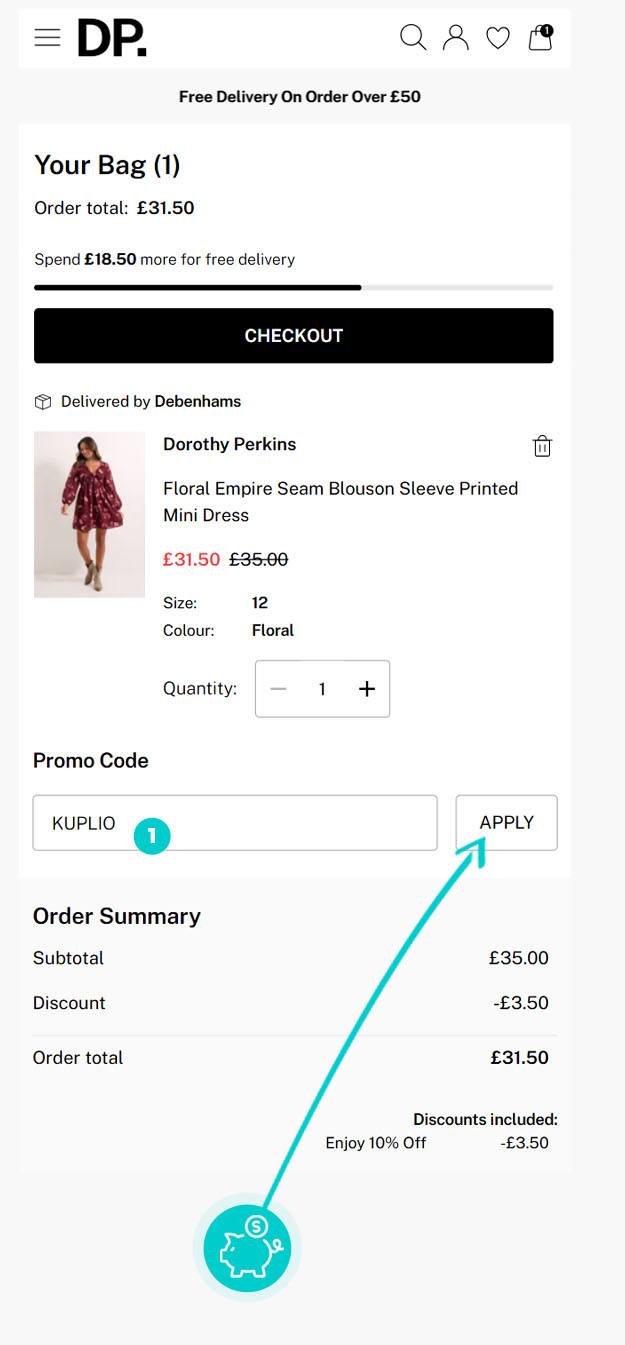Screen dimensions: 625x1345
Task: Click the CHECKOUT button
Action: tap(293, 336)
